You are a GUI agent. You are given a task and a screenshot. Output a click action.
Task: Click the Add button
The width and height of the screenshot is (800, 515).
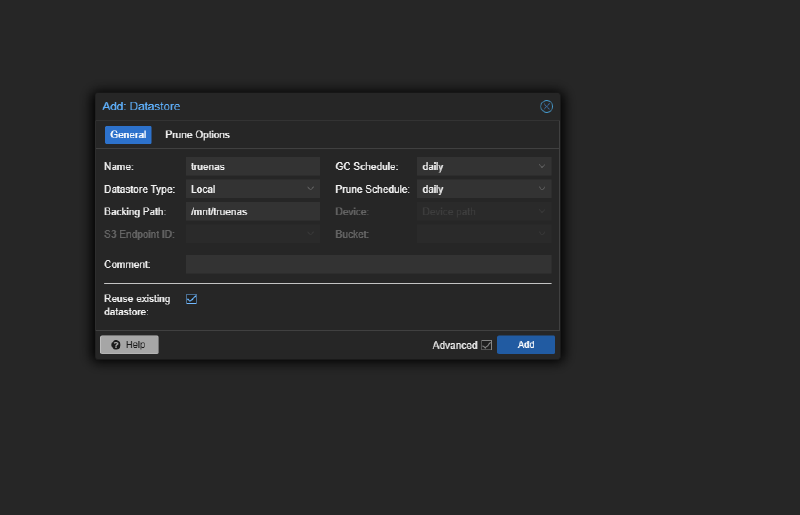click(x=526, y=345)
